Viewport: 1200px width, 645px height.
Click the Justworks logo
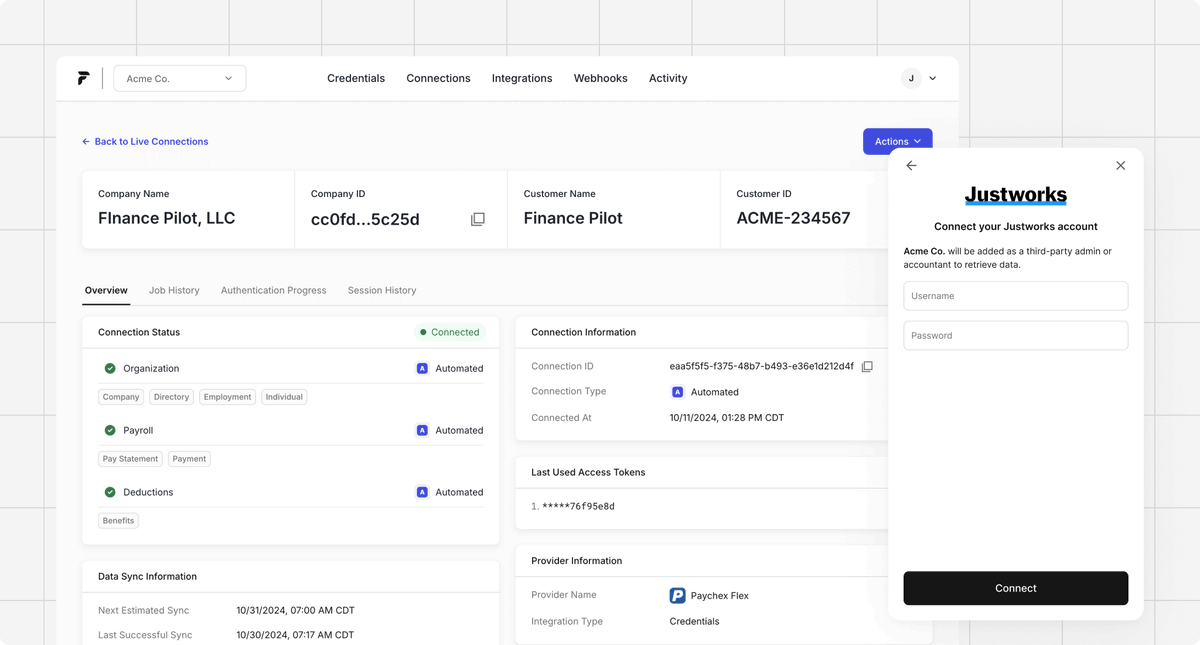[1016, 195]
